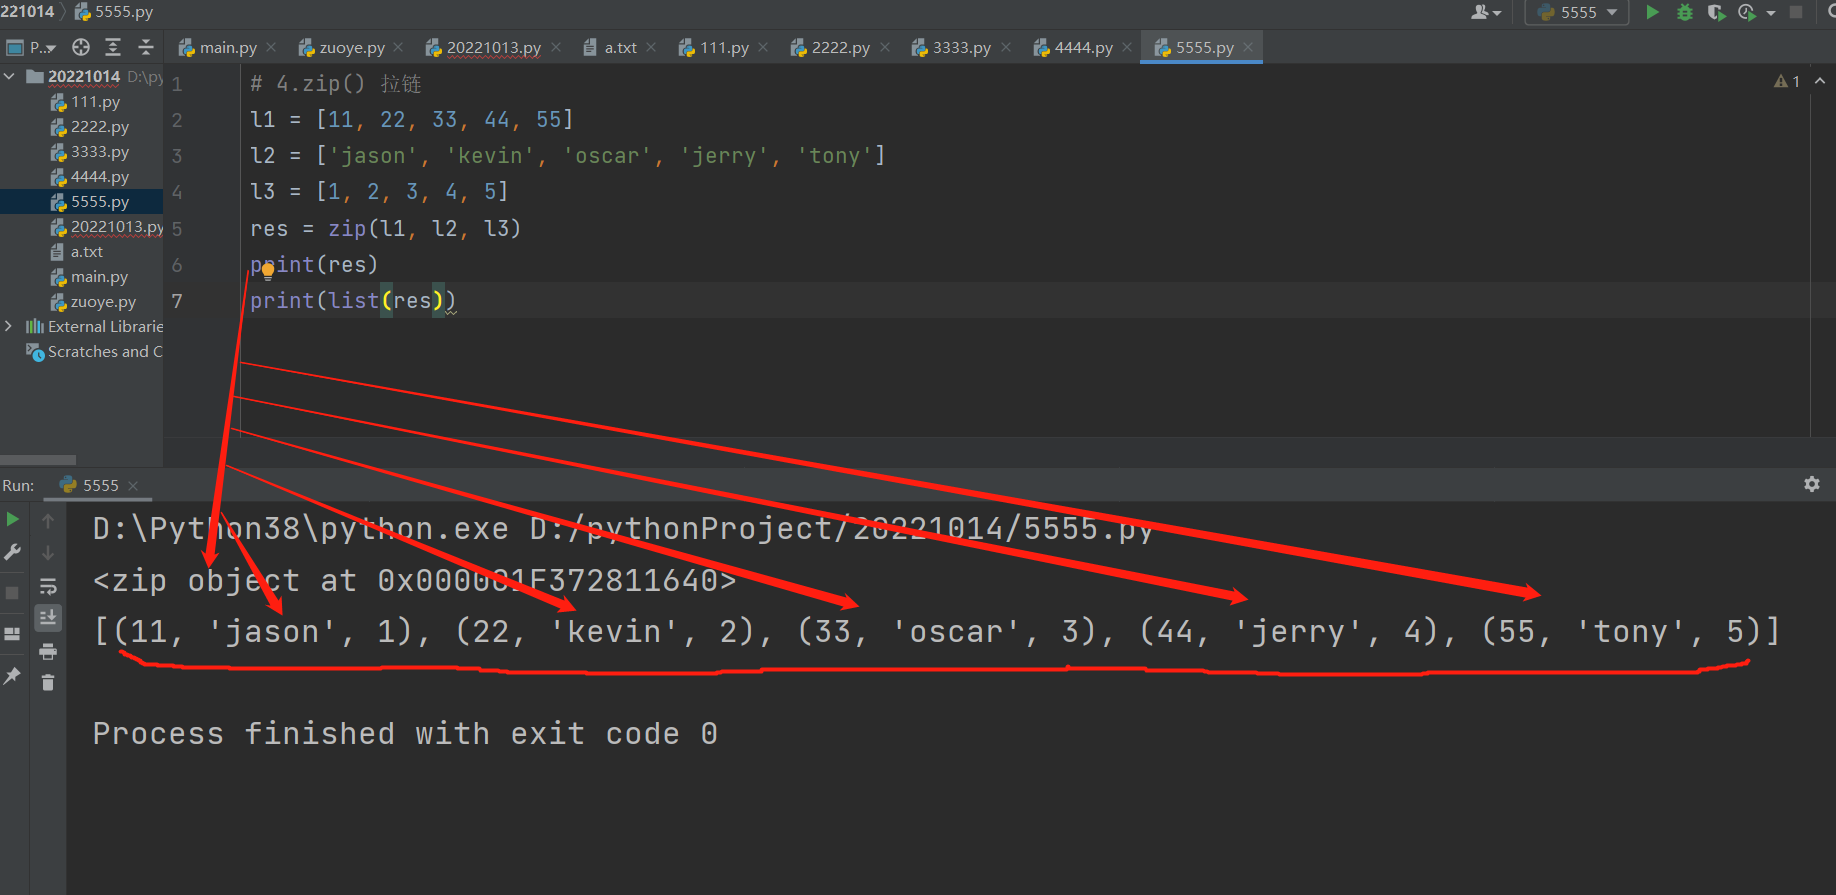The height and width of the screenshot is (895, 1836).
Task: Open the 5555 run configuration dropdown
Action: [1577, 12]
